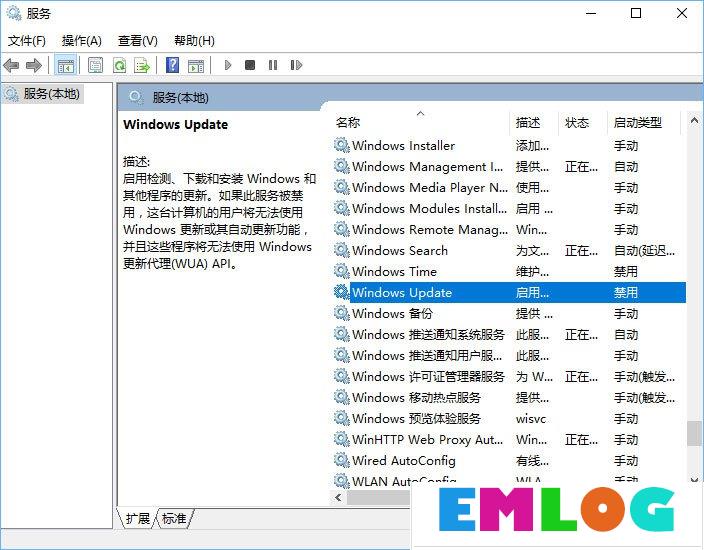Switch to the 扩展 tab
The image size is (704, 550).
click(x=137, y=519)
